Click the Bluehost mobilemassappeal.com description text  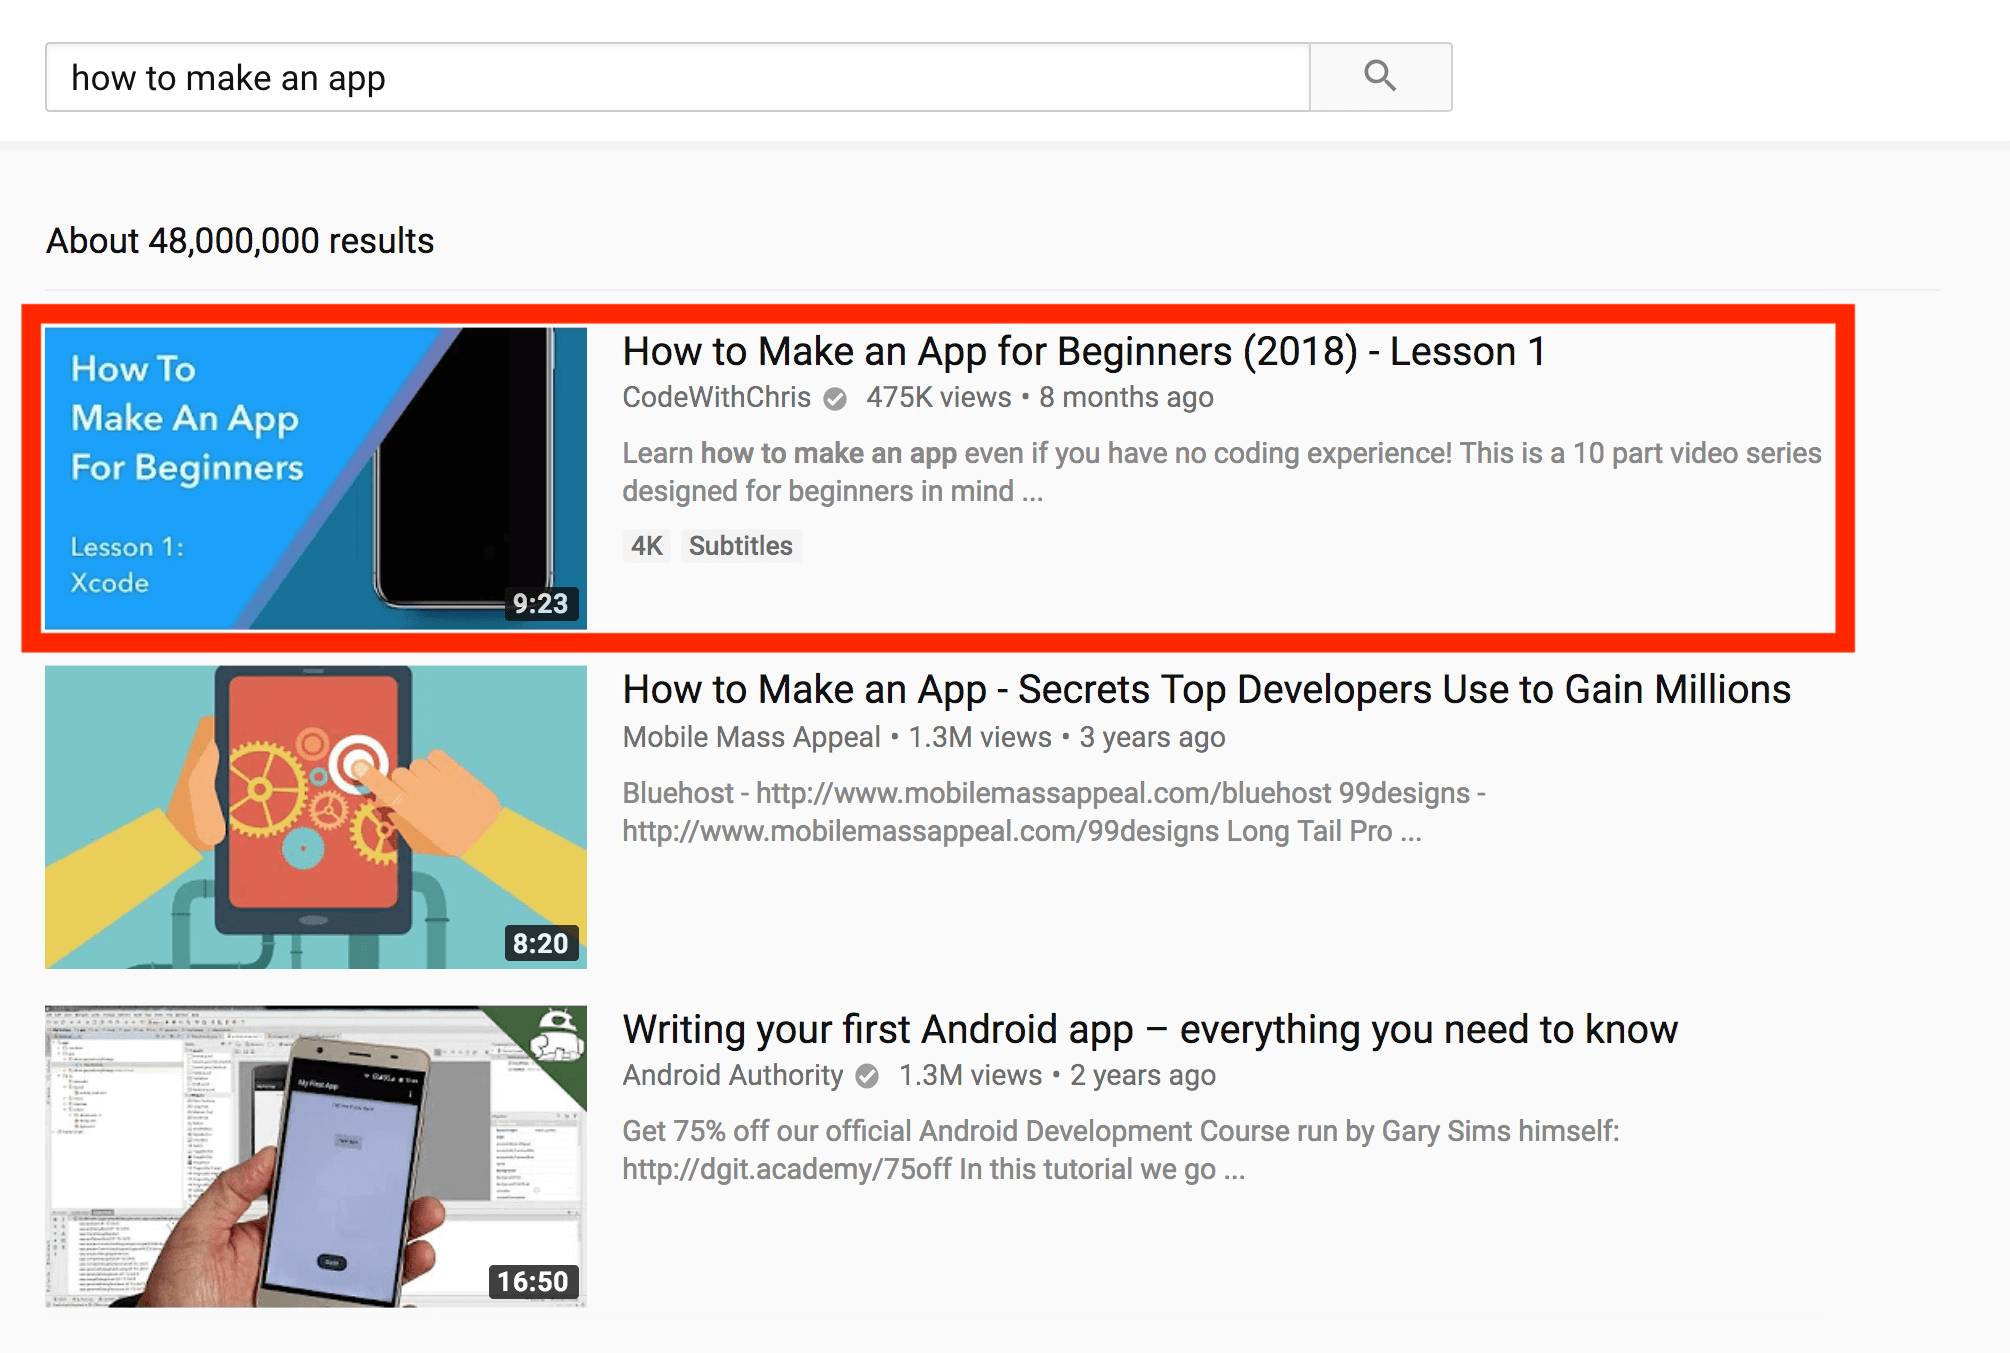1054,812
